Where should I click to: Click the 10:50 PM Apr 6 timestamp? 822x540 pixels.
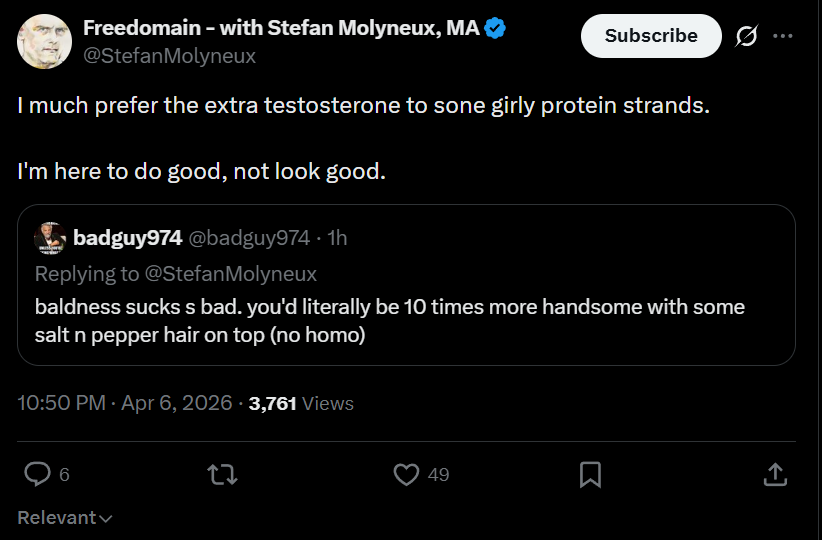[x=125, y=403]
